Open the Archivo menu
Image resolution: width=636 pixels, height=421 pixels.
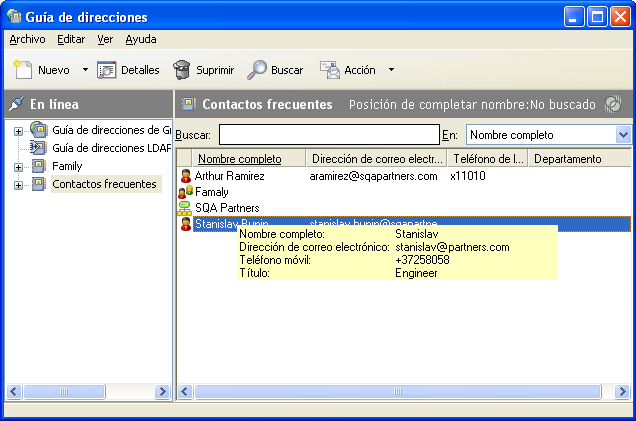[x=27, y=39]
